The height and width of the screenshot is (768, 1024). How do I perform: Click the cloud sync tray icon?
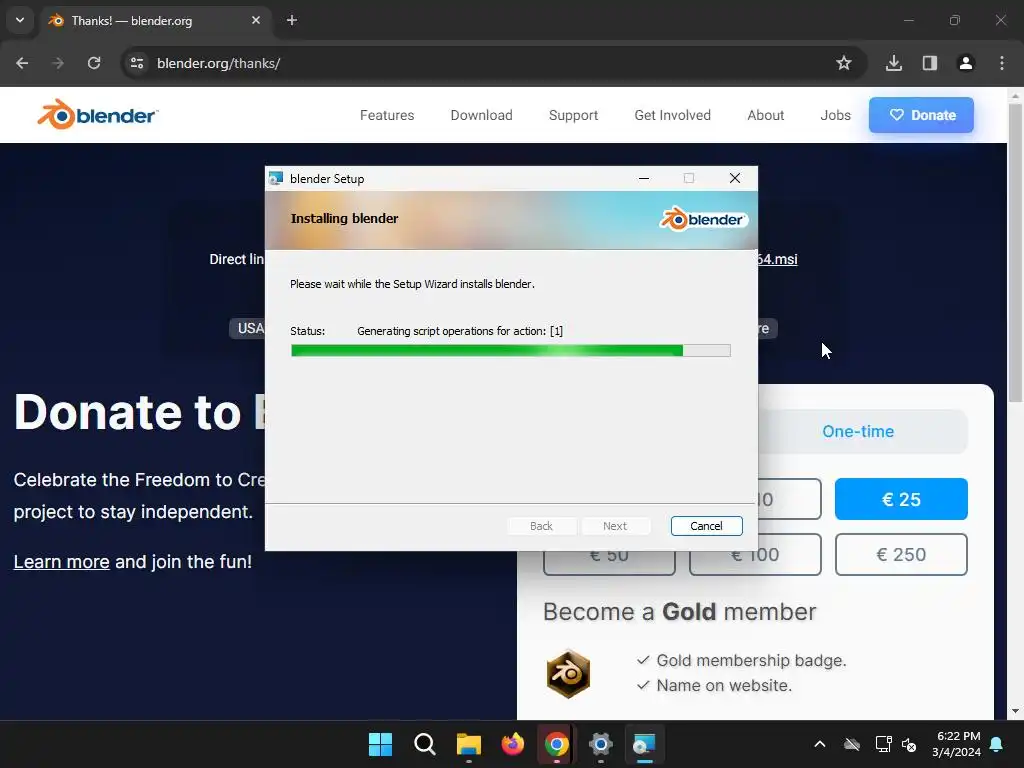click(x=852, y=744)
